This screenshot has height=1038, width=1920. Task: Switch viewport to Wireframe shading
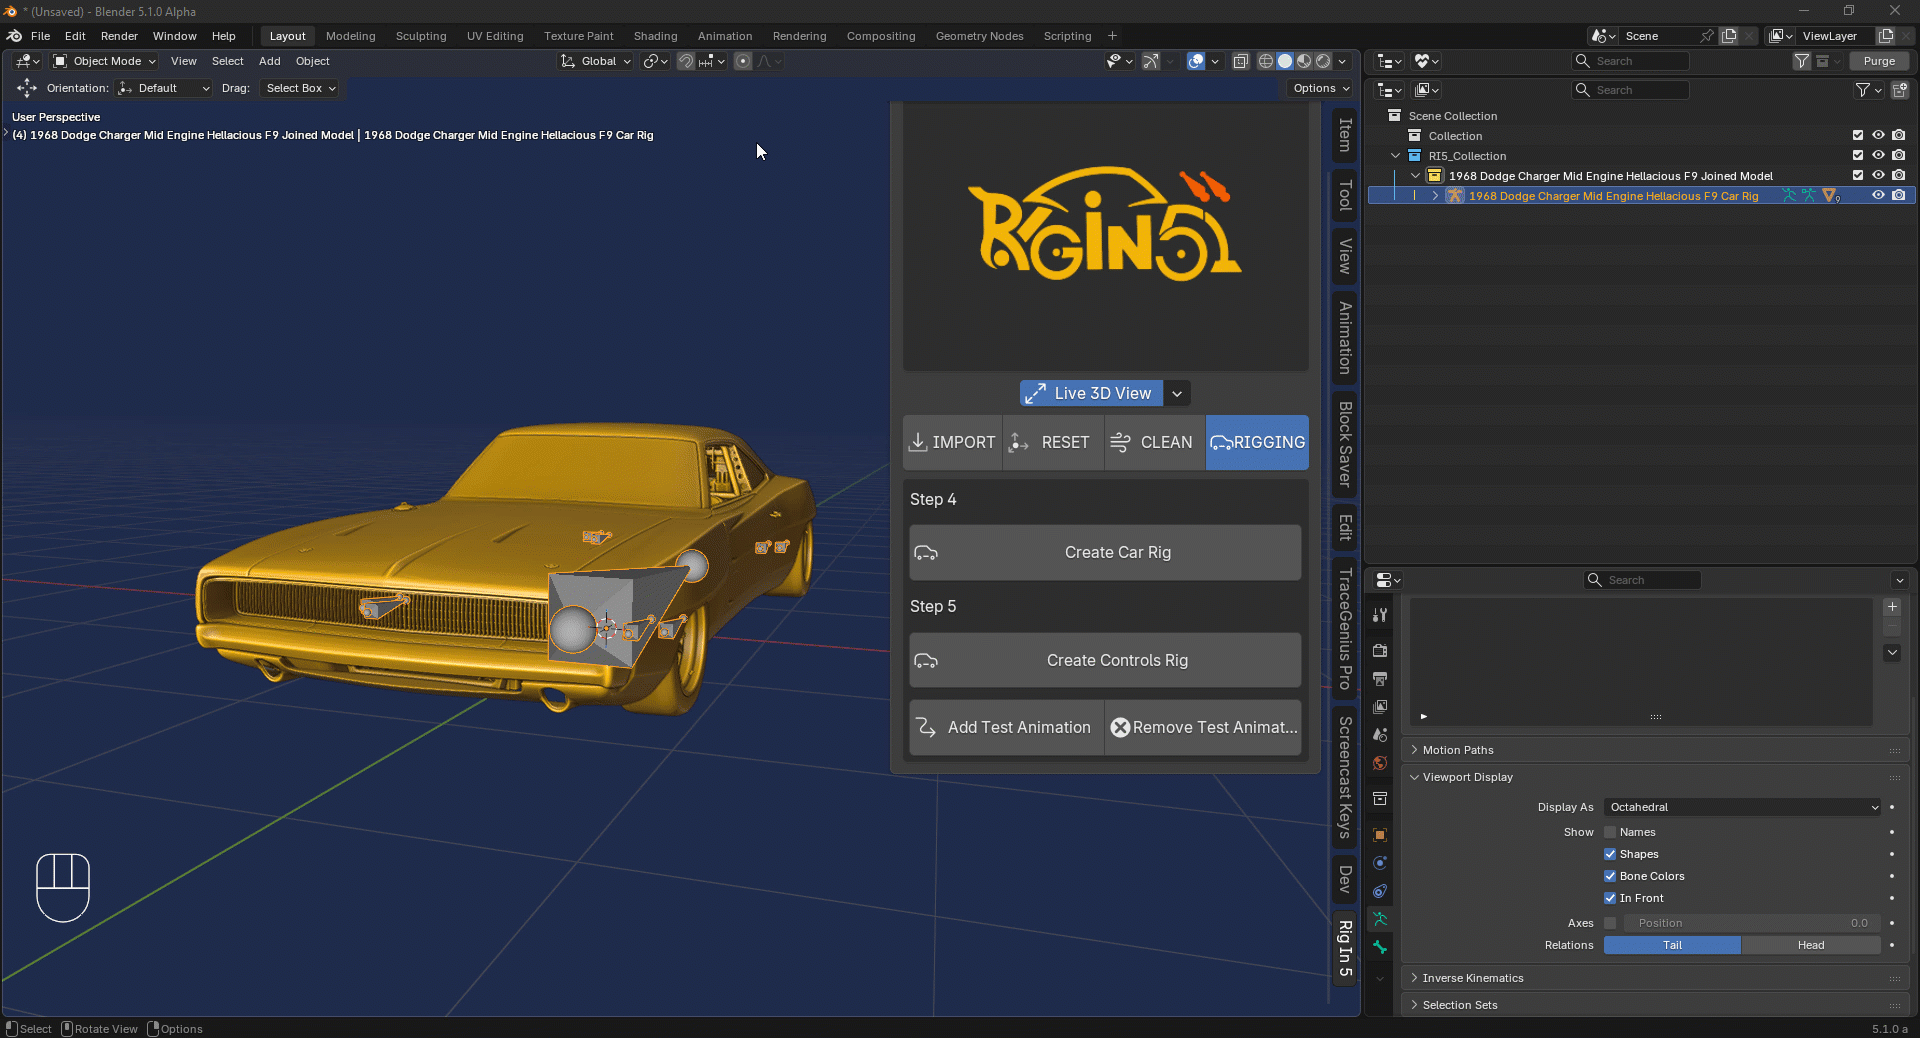(x=1266, y=61)
